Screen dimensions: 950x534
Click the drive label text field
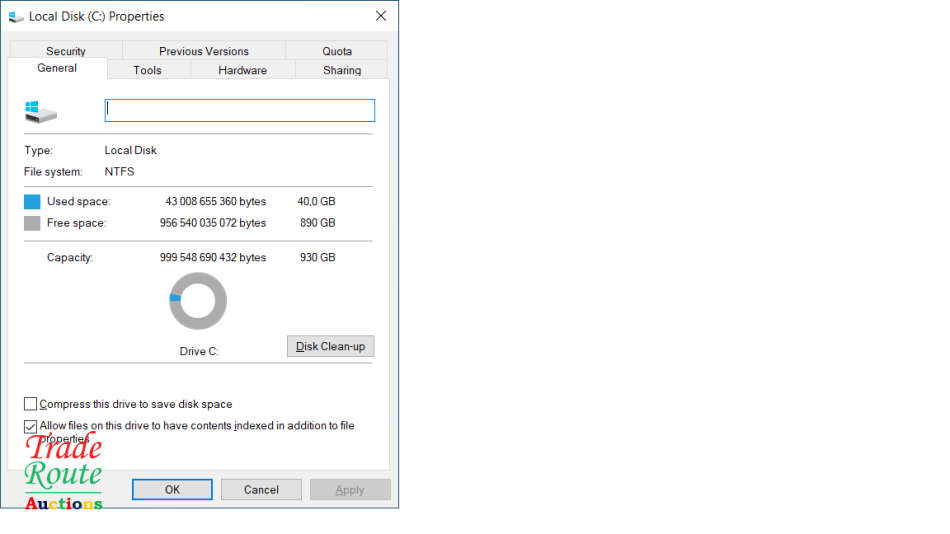tap(240, 110)
